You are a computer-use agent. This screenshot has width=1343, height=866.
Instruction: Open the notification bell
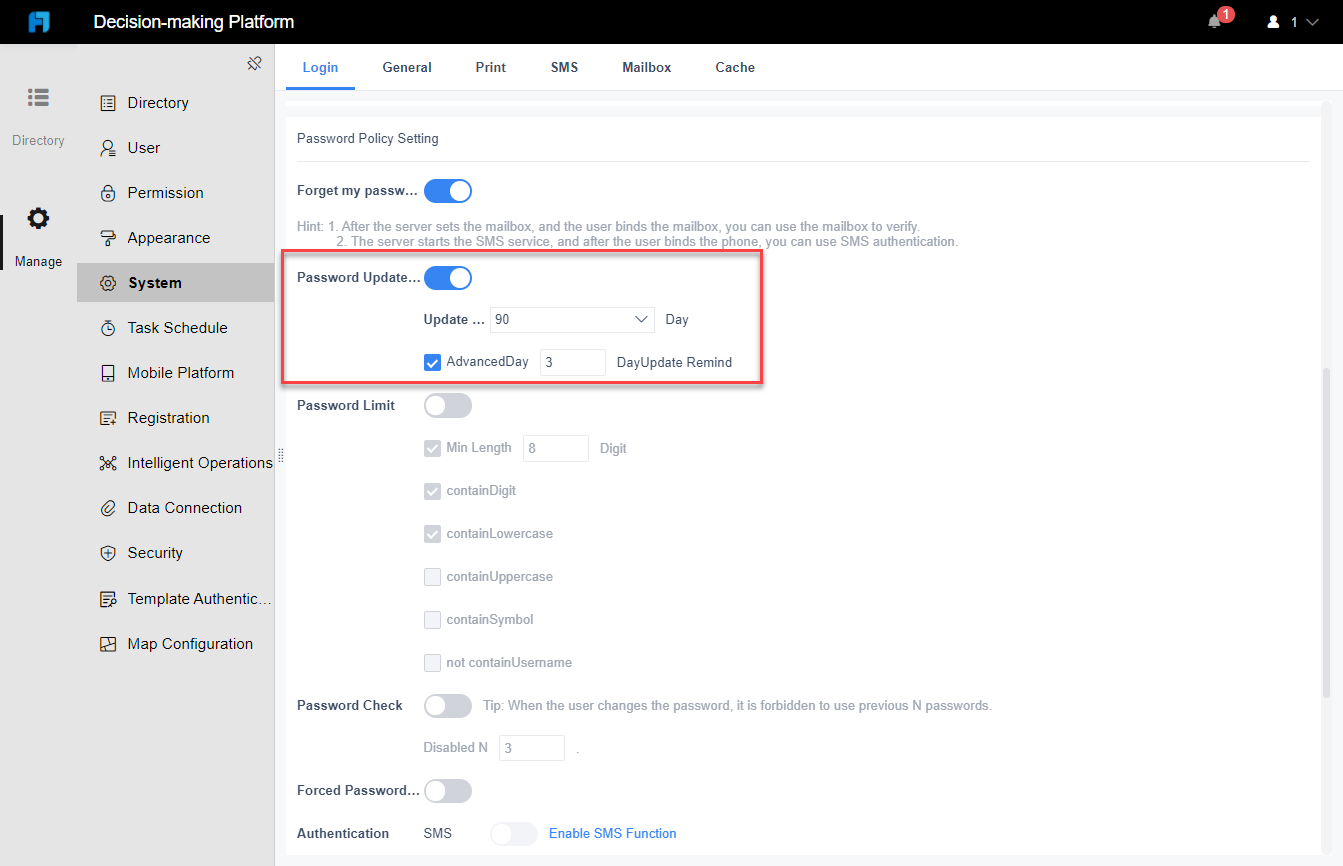(x=1215, y=21)
